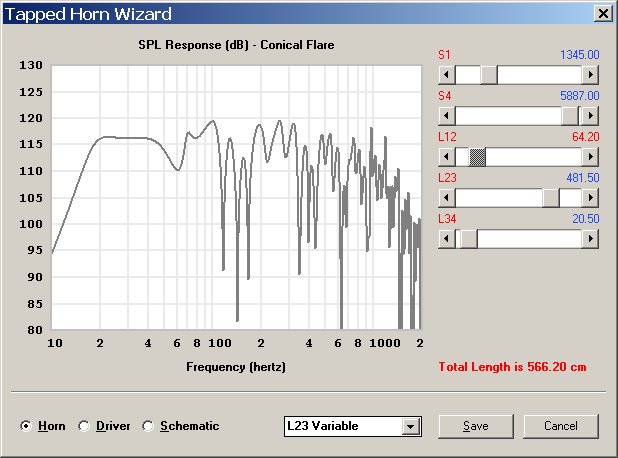Decrease L23 with left arrow
Viewport: 618px width, 458px height.
click(447, 198)
